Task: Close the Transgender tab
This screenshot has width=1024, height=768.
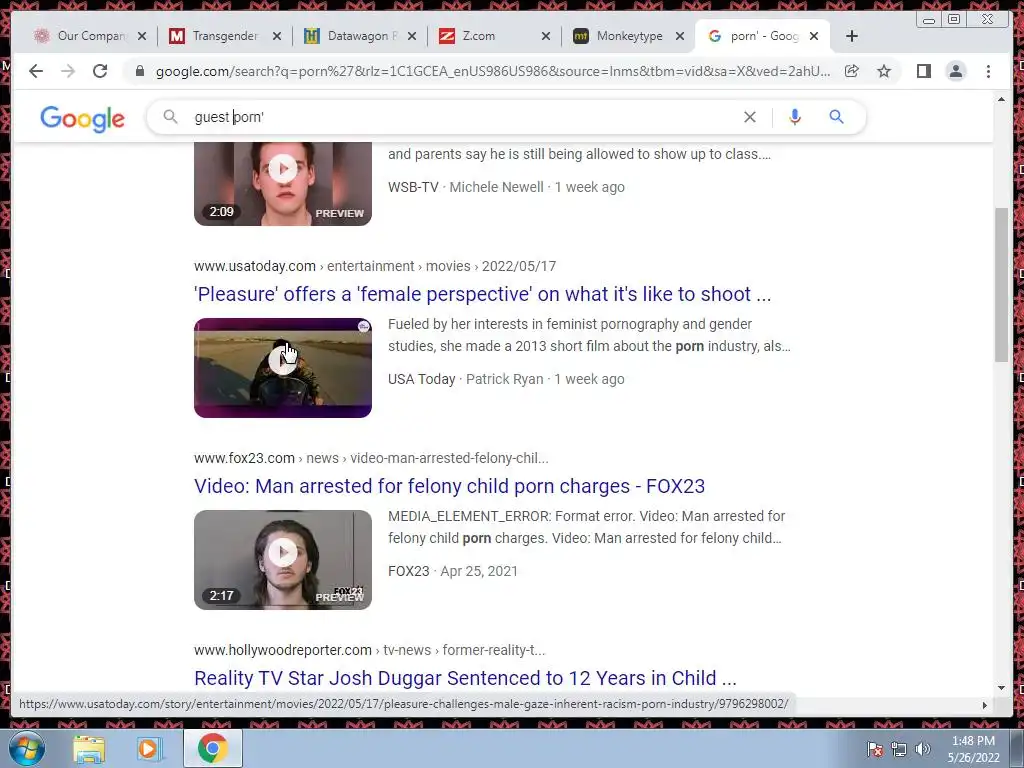Action: [277, 36]
